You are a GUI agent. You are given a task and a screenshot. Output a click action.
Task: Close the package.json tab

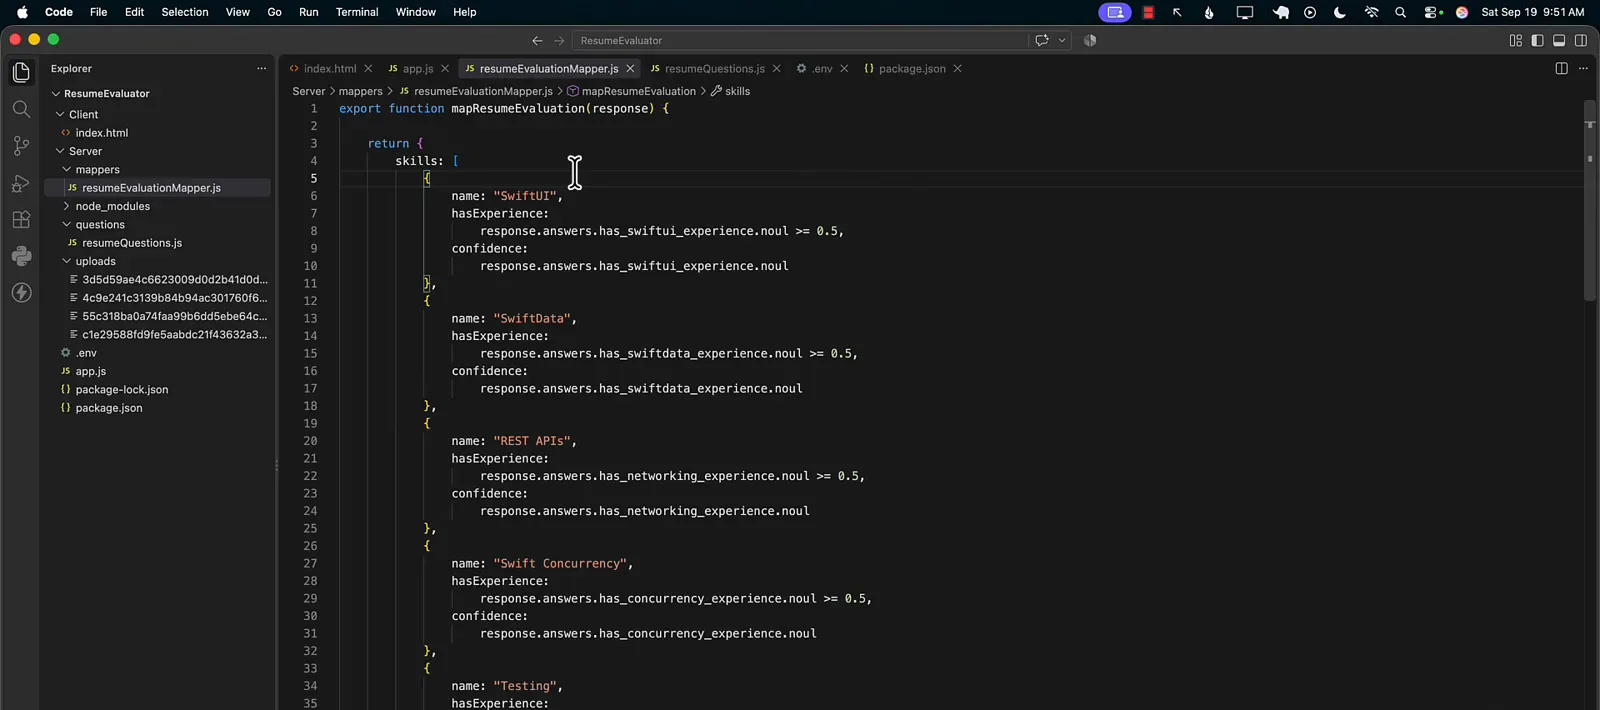(957, 69)
